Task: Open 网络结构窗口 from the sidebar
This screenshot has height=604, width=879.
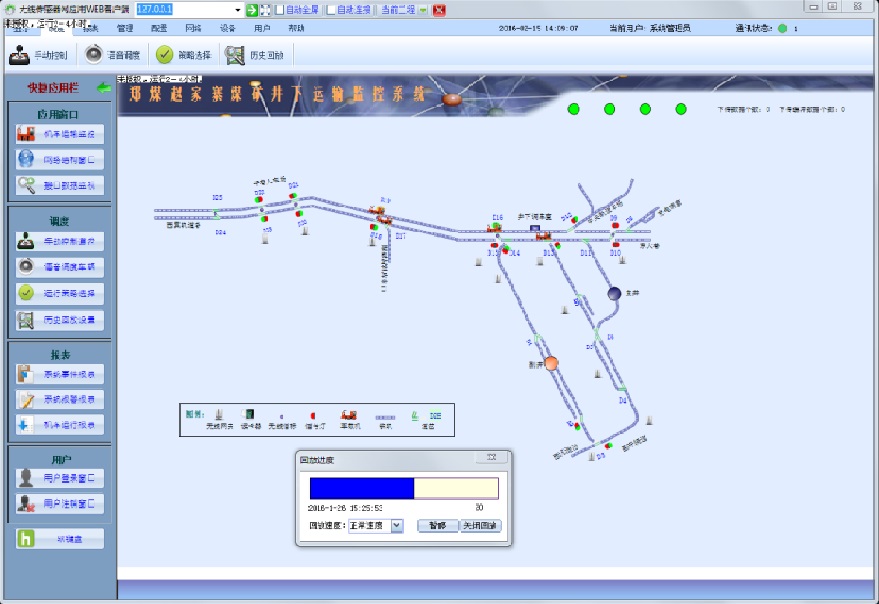Action: point(60,159)
